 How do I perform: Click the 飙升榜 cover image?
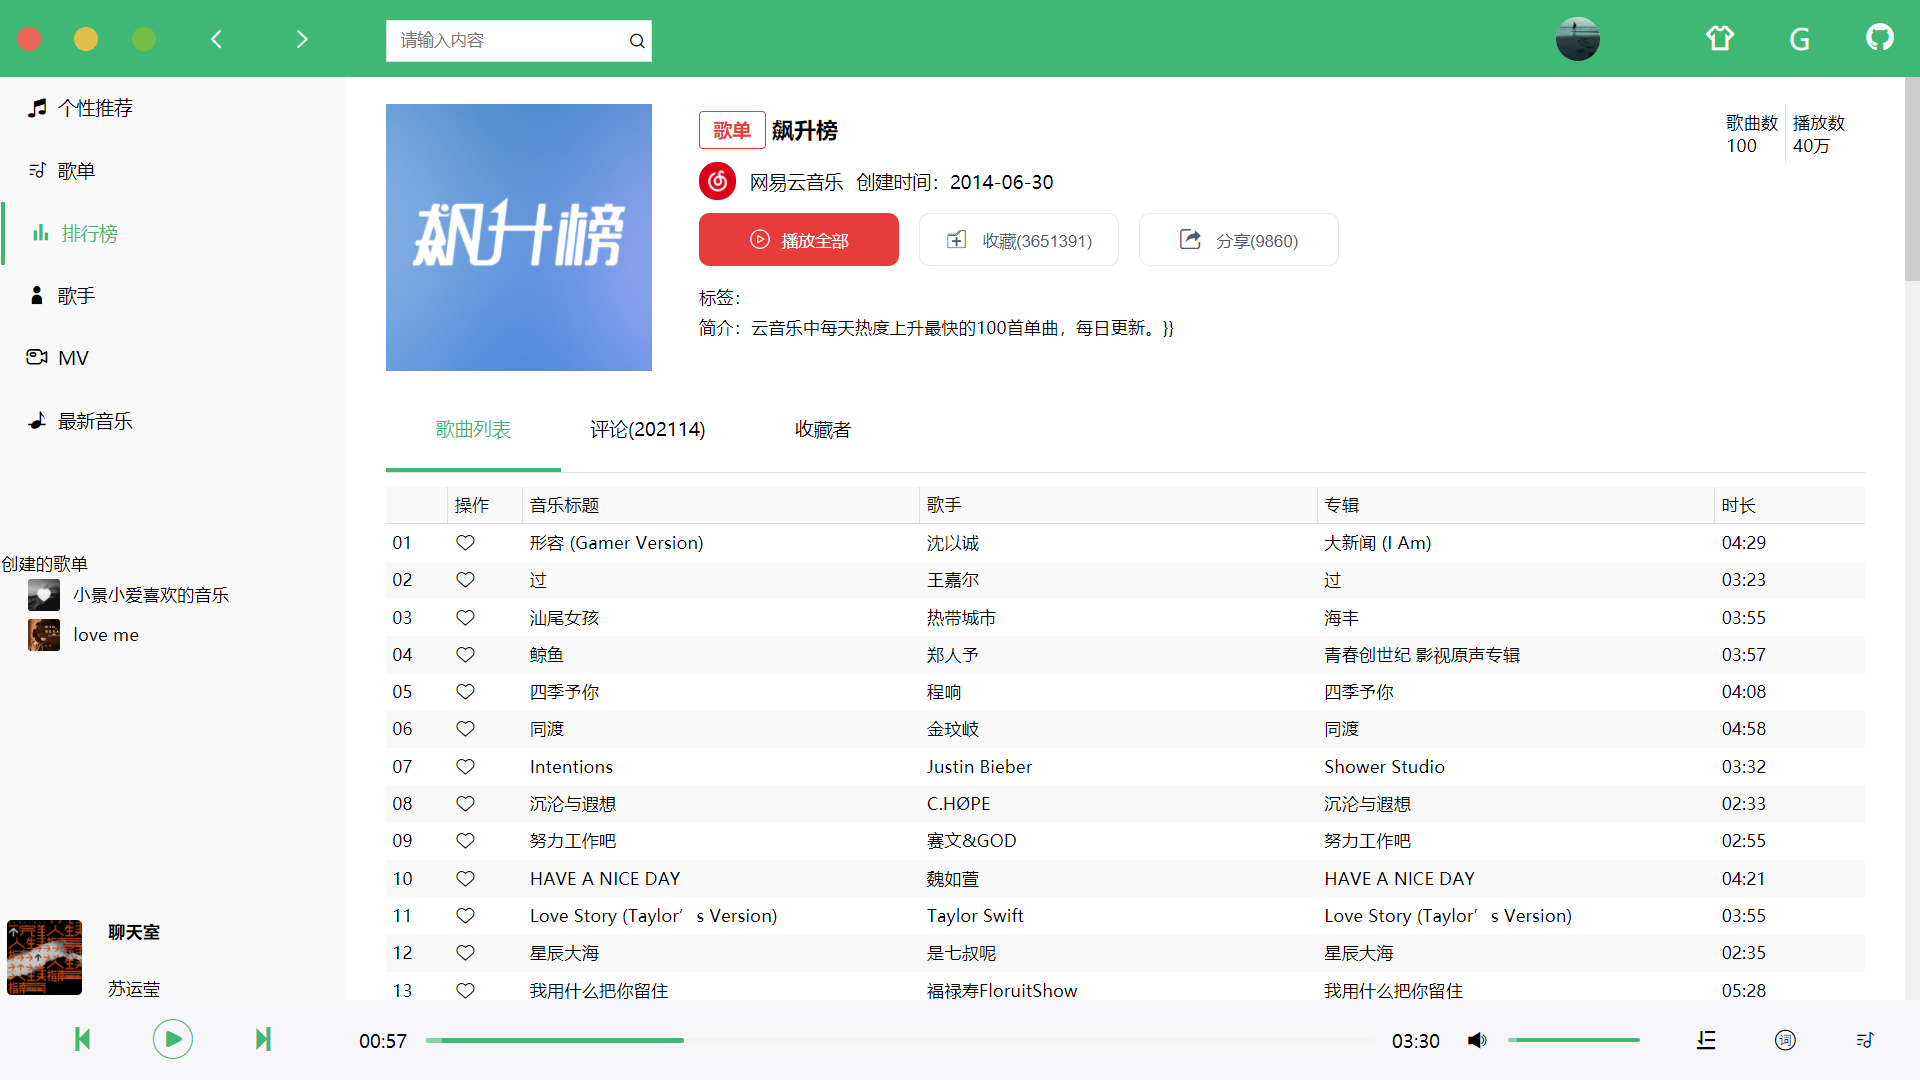click(518, 237)
